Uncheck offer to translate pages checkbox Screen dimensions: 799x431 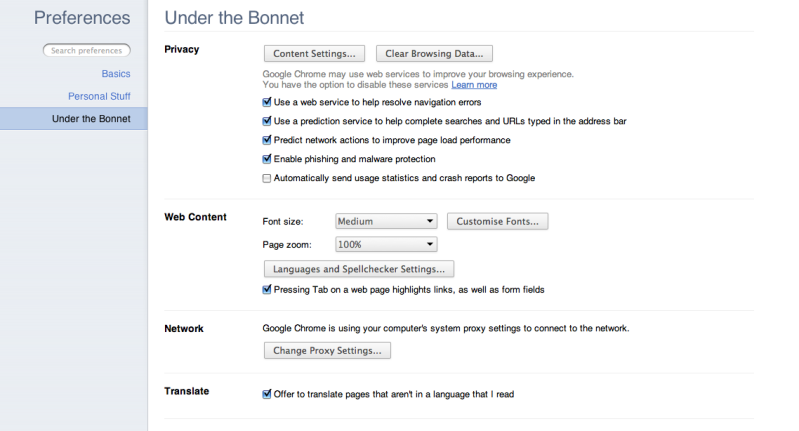pos(267,394)
